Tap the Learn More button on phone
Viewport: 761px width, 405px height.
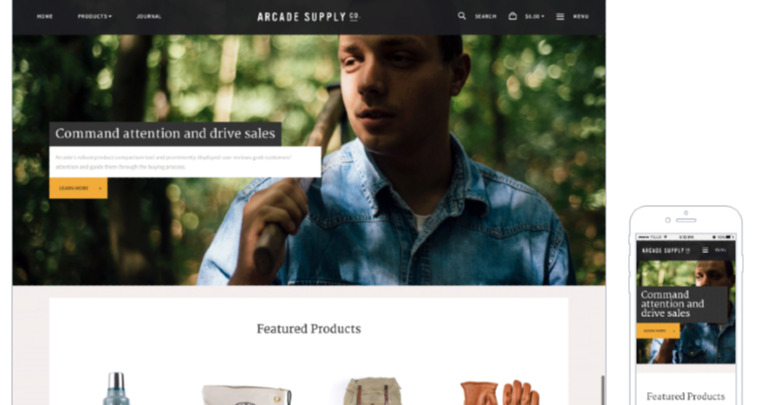(x=658, y=331)
